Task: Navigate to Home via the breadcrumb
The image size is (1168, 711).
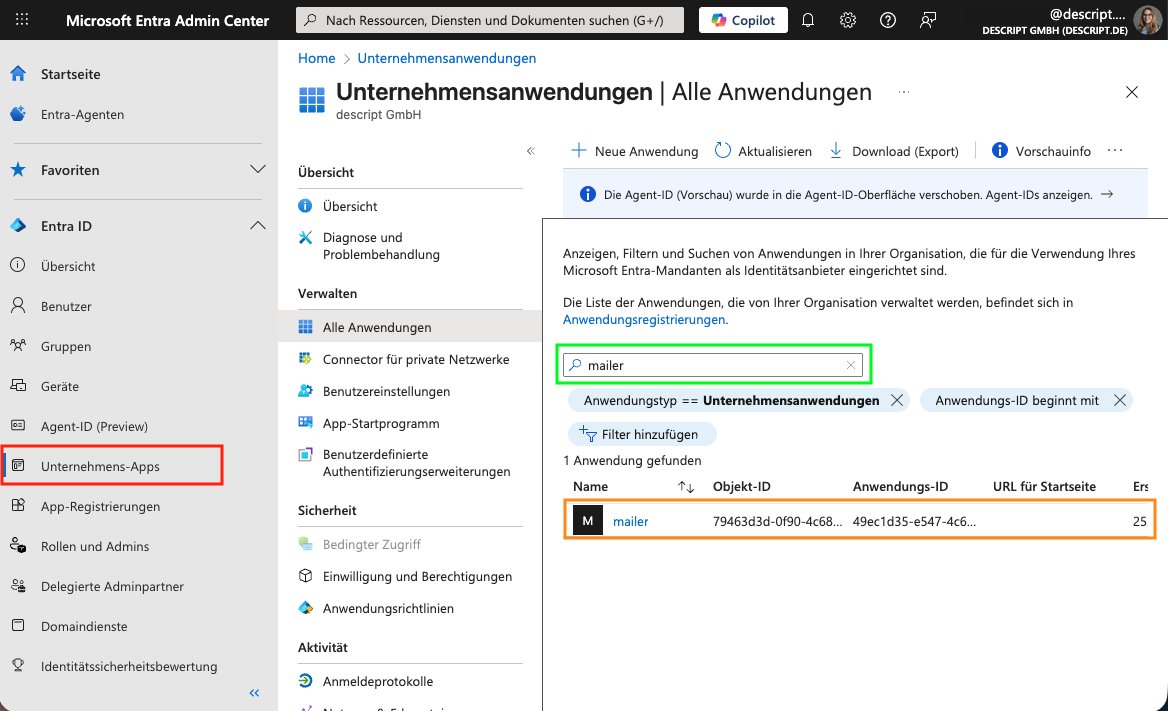Action: pyautogui.click(x=316, y=58)
